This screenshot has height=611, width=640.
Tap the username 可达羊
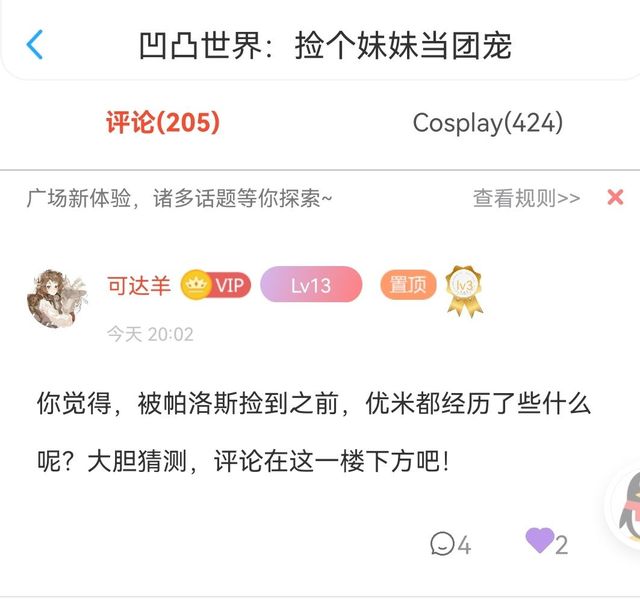139,285
